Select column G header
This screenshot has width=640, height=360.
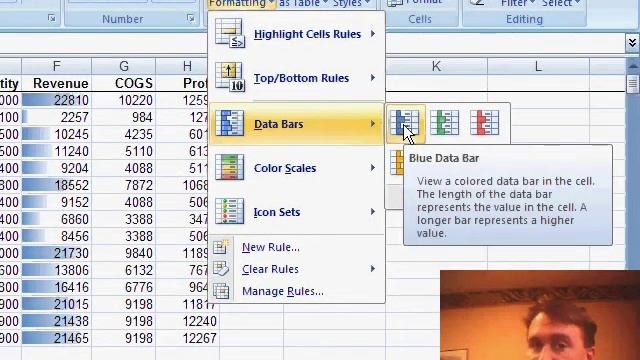click(124, 66)
